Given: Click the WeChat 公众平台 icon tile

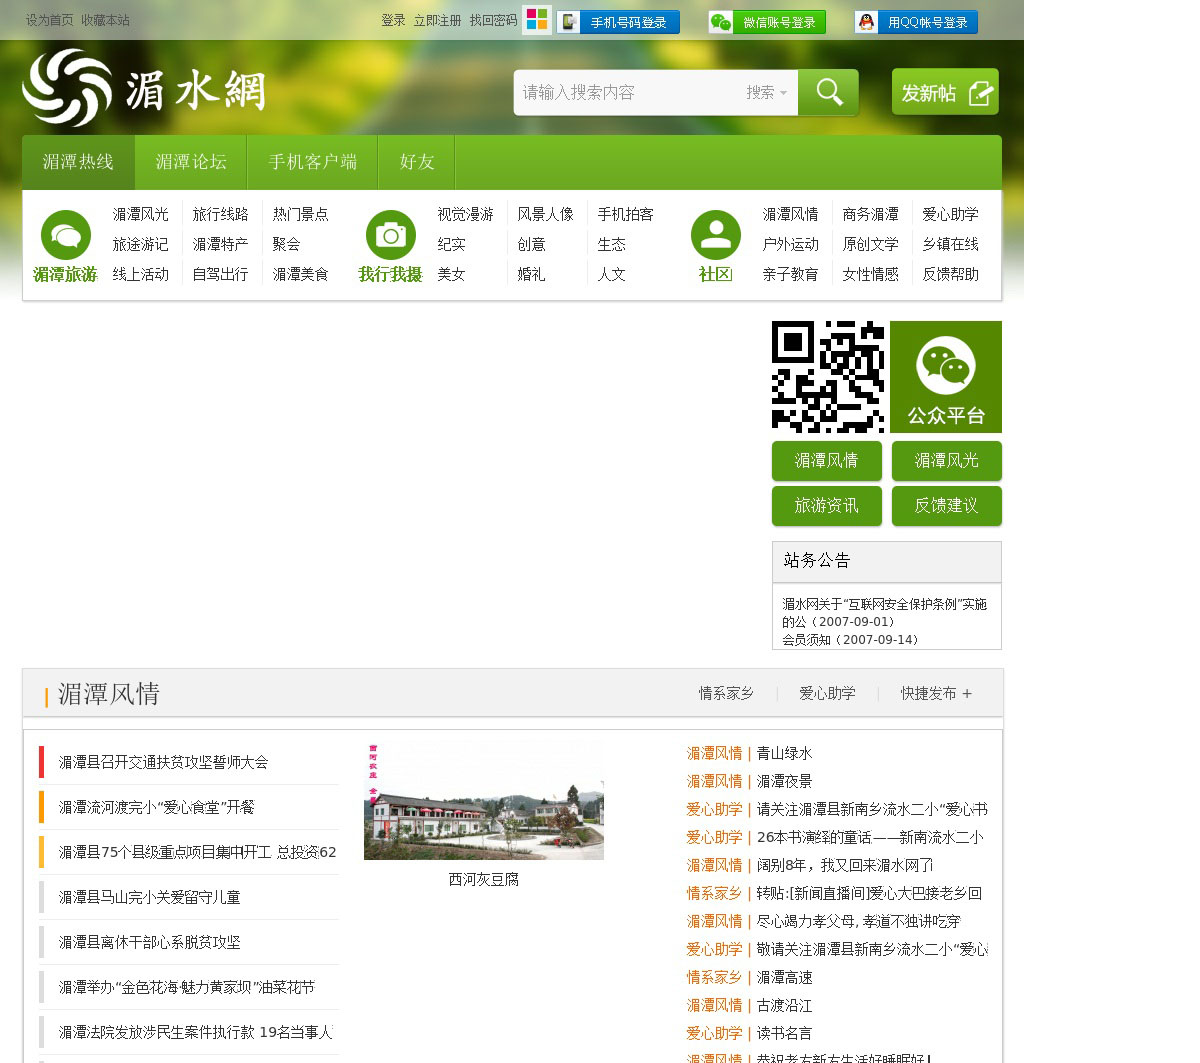Looking at the screenshot, I should pyautogui.click(x=945, y=377).
